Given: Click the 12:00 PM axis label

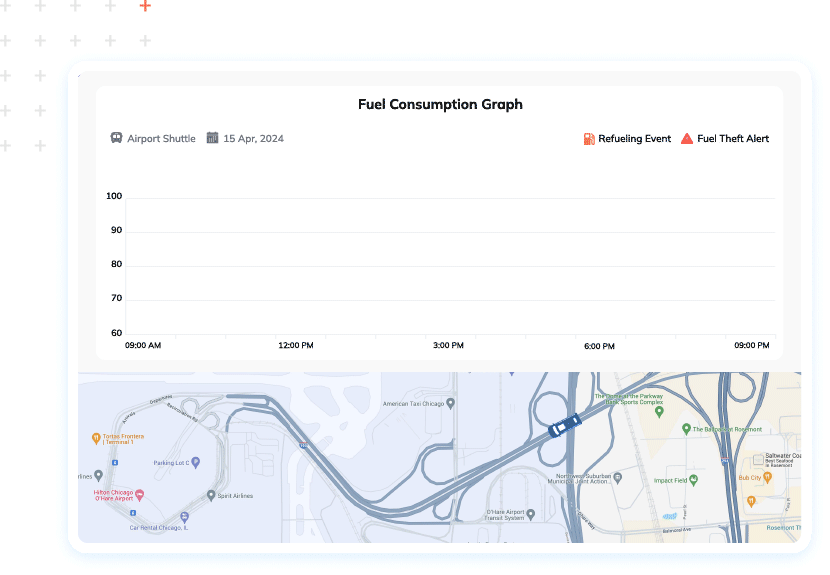Looking at the screenshot, I should coord(296,345).
